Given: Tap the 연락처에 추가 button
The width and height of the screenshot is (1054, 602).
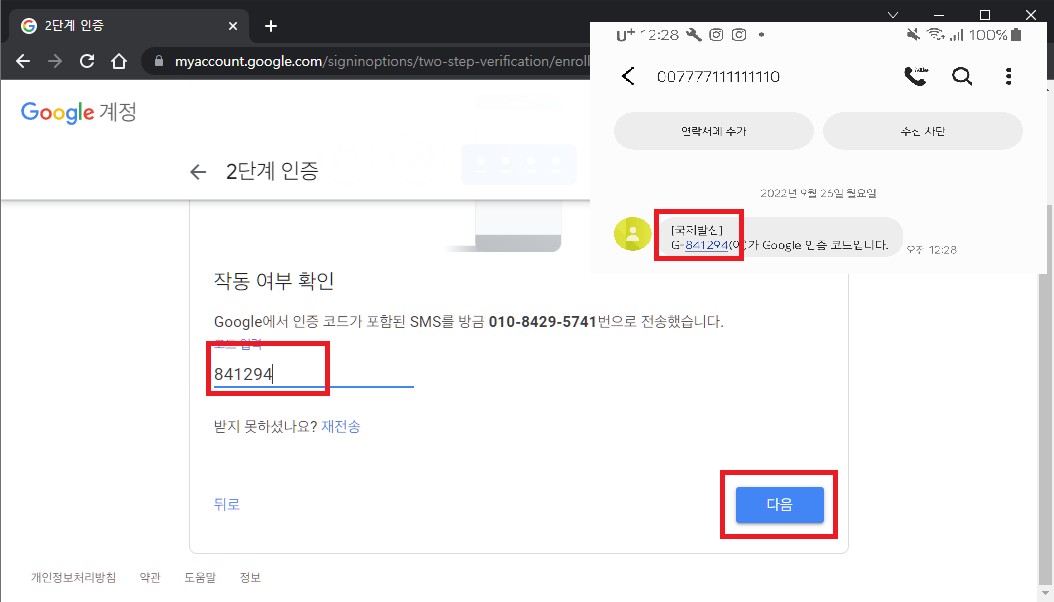Looking at the screenshot, I should 714,131.
